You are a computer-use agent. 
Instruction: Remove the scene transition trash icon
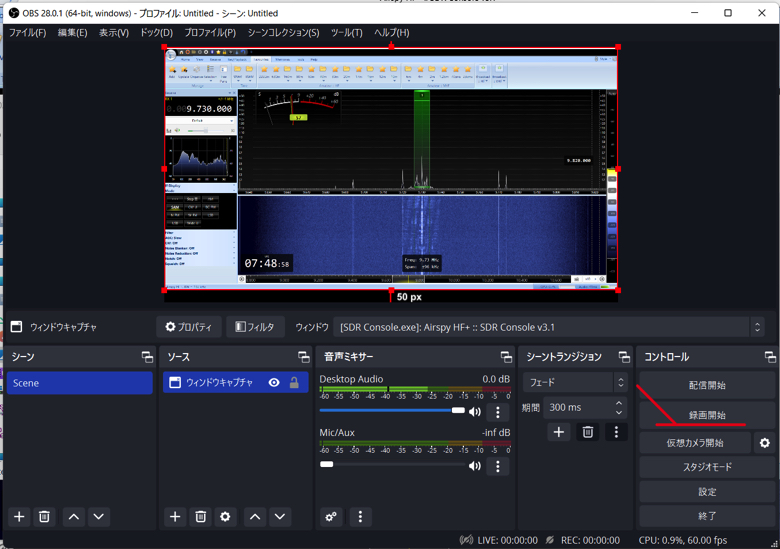click(587, 432)
